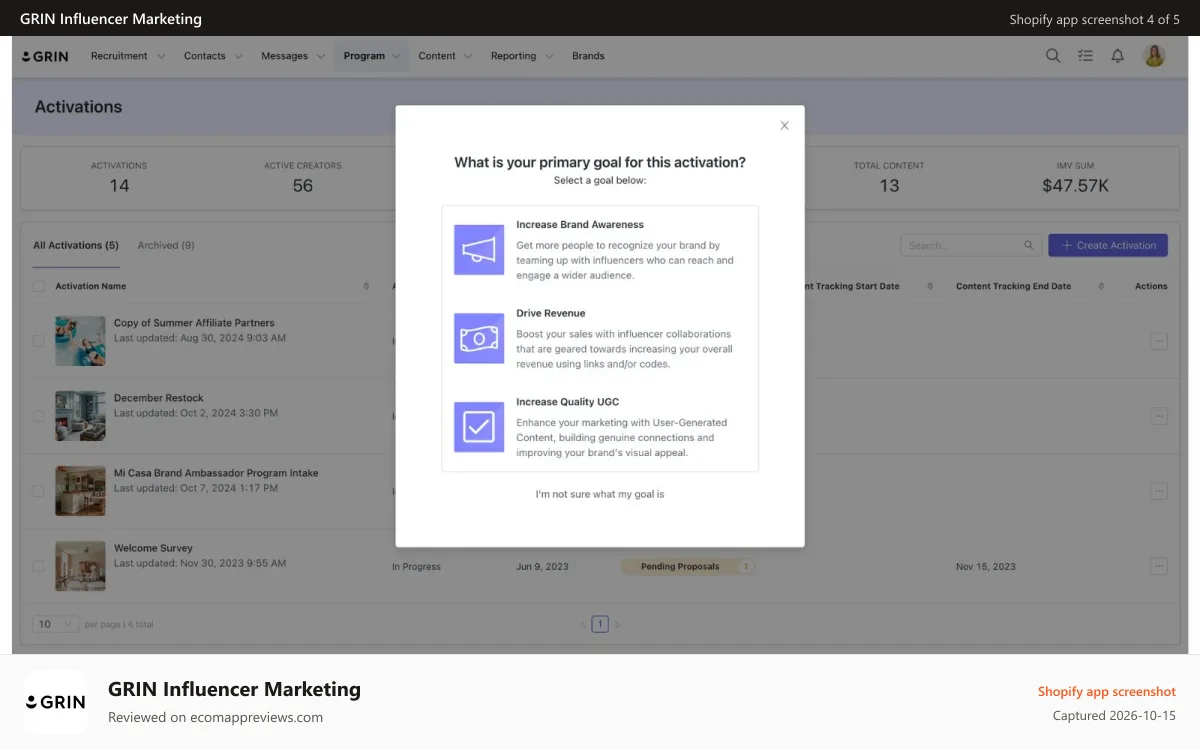
Task: Click the Active Creators count 56
Action: coord(303,186)
